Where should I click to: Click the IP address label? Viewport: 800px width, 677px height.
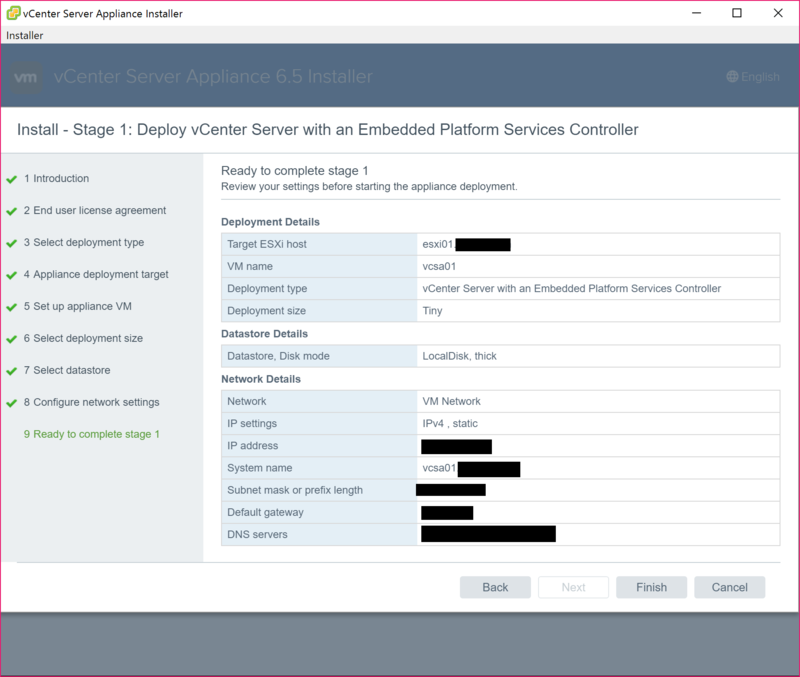click(x=253, y=445)
